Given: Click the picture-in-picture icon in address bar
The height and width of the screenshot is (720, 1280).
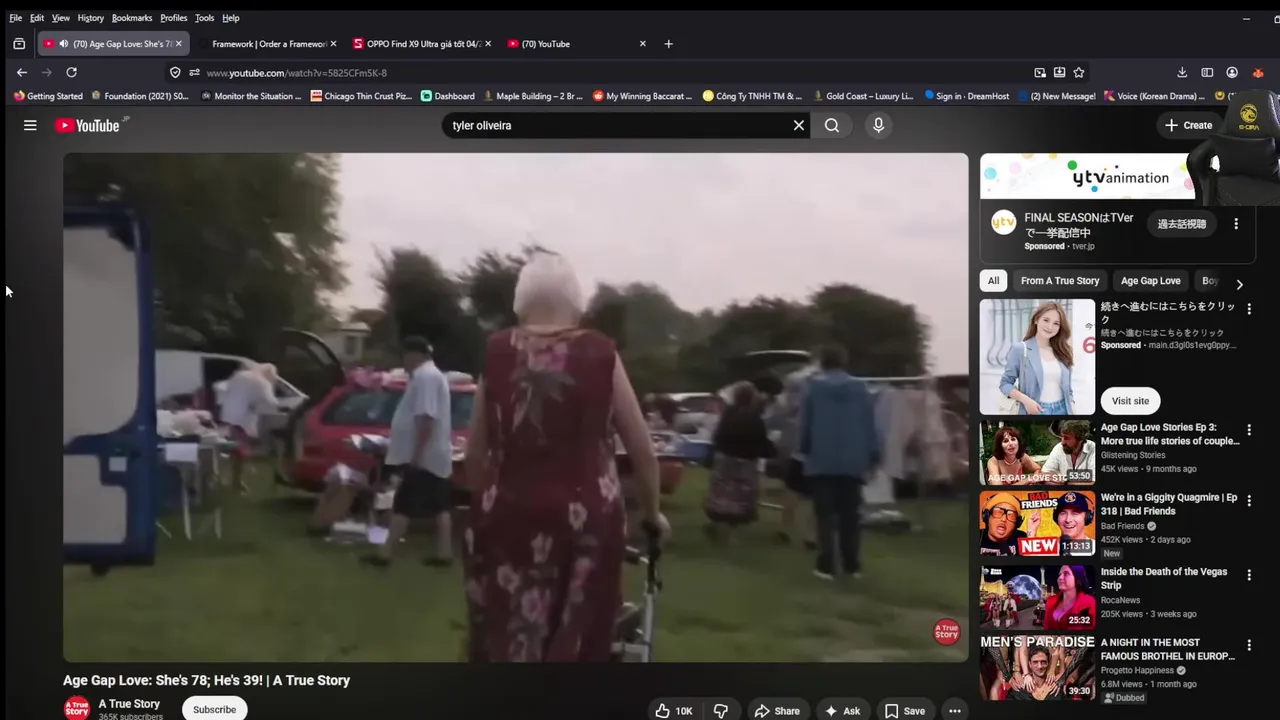Looking at the screenshot, I should pyautogui.click(x=1040, y=72).
